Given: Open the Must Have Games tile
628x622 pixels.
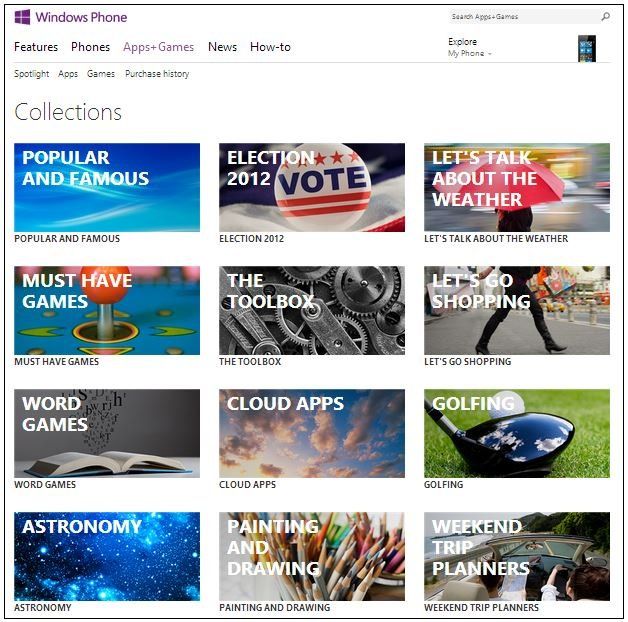Looking at the screenshot, I should [107, 310].
